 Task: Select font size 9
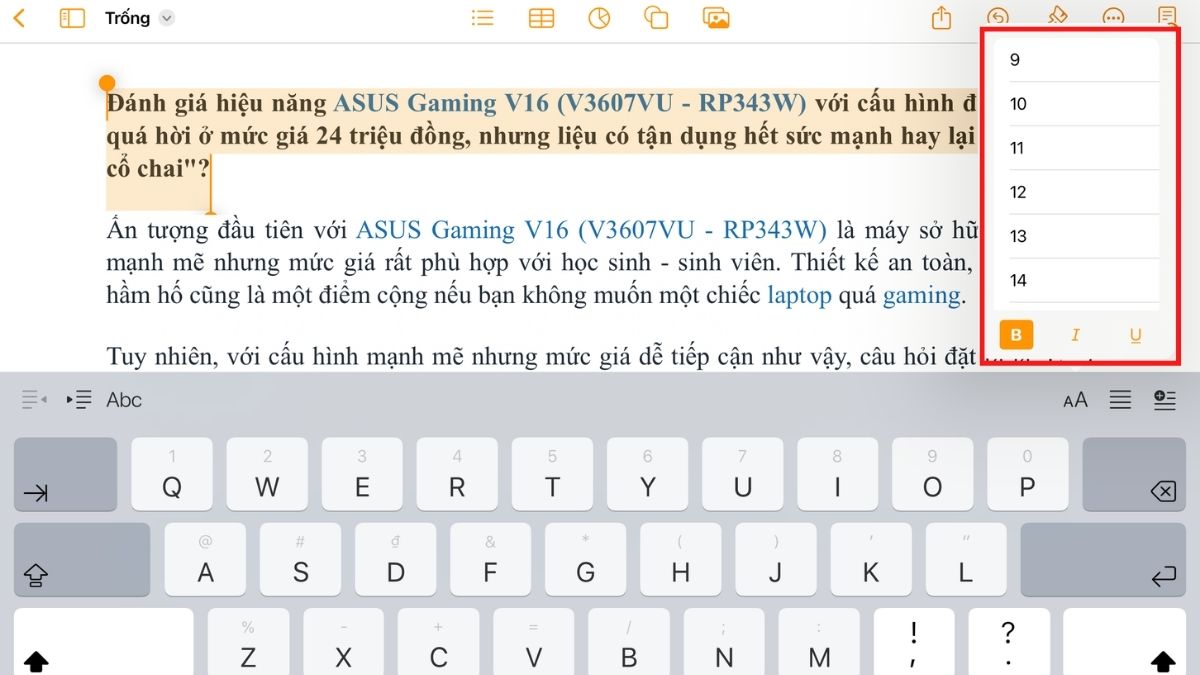(x=1084, y=60)
